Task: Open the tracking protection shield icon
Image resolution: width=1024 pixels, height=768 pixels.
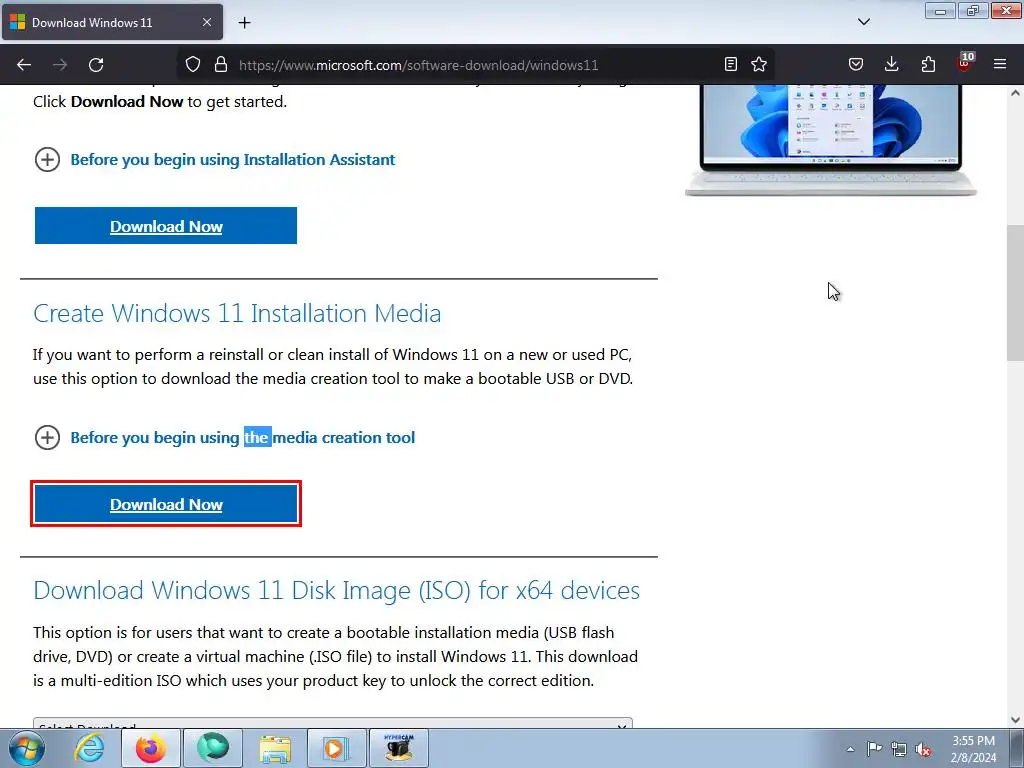Action: click(193, 65)
